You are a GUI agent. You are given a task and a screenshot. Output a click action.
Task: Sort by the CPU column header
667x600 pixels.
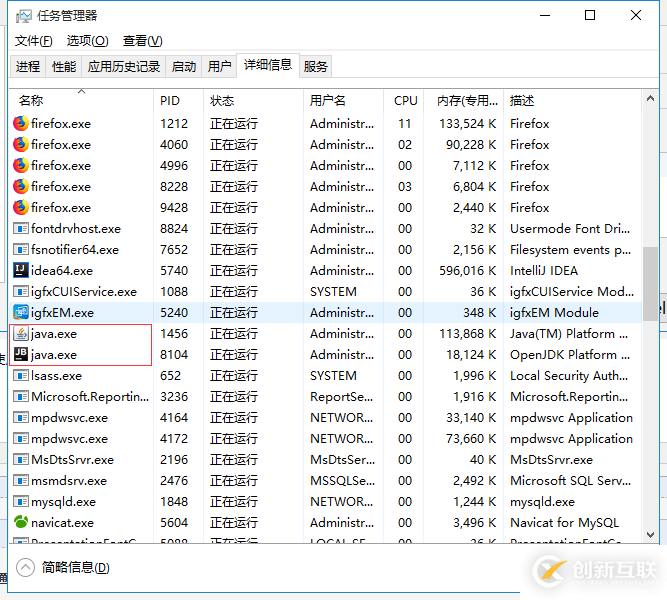(x=404, y=100)
